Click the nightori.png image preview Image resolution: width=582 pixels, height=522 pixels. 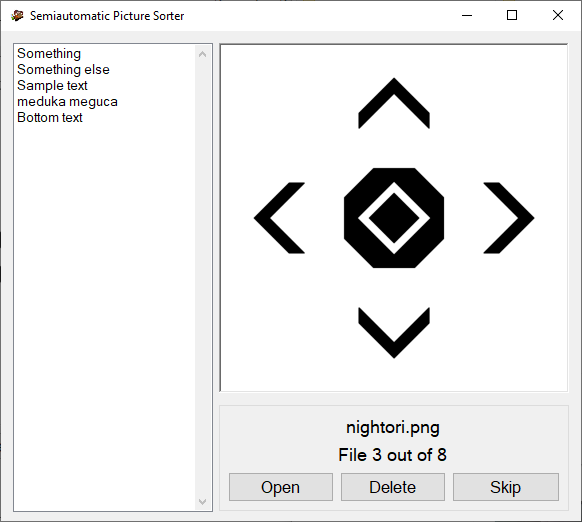394,218
